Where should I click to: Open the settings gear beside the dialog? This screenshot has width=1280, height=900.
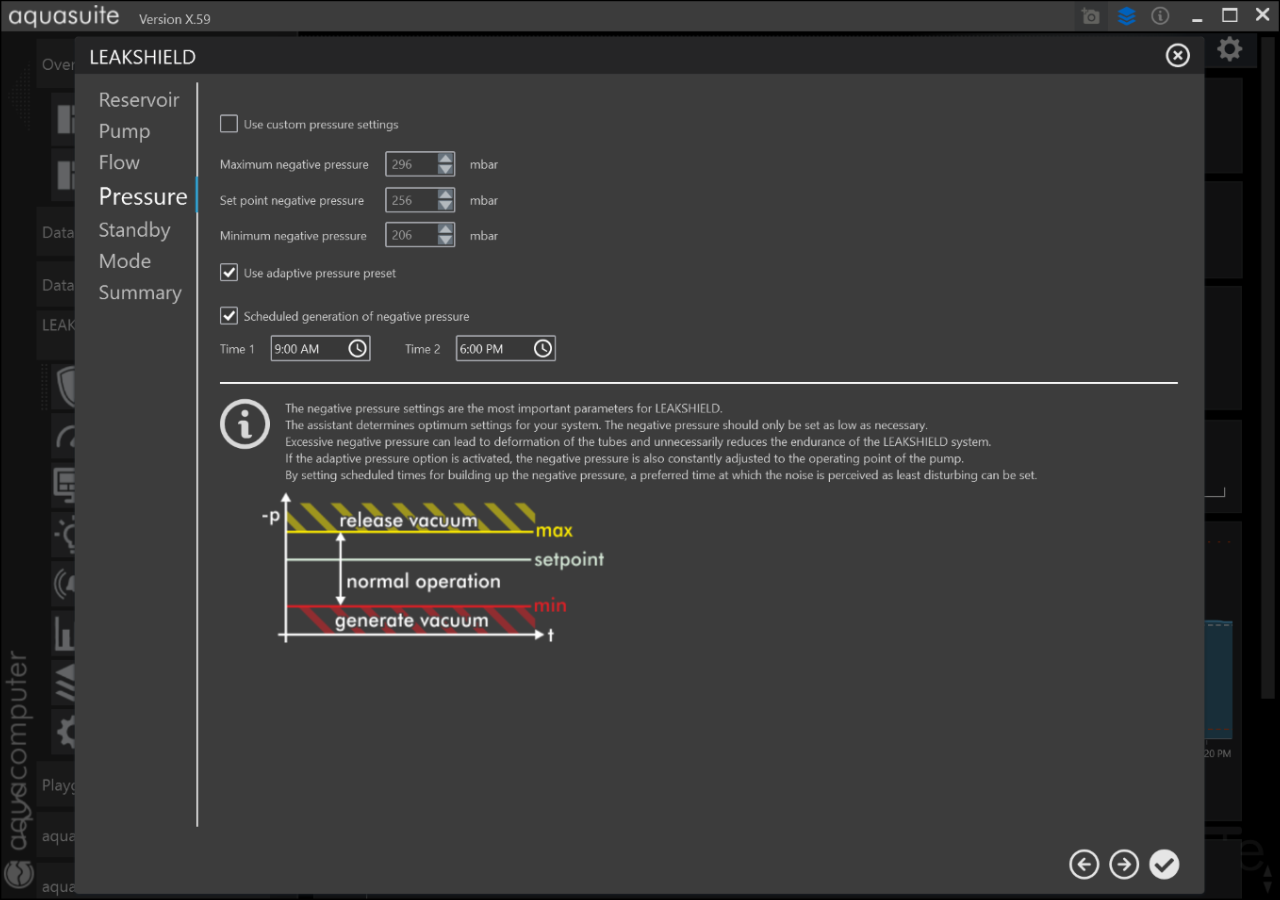[x=1230, y=49]
